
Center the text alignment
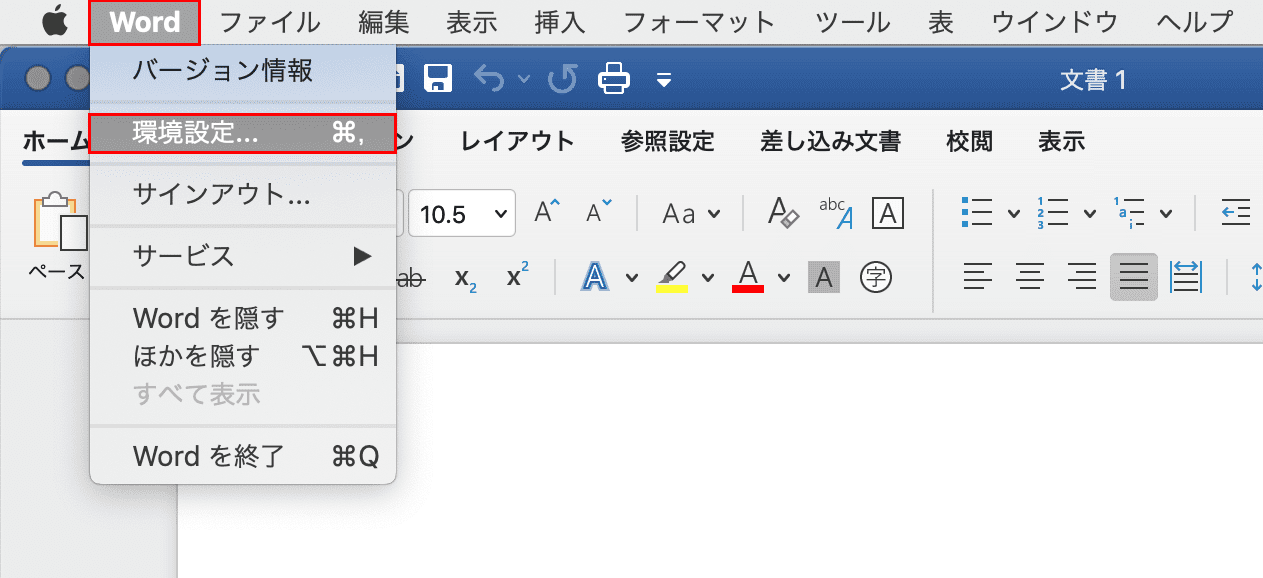click(x=1030, y=277)
